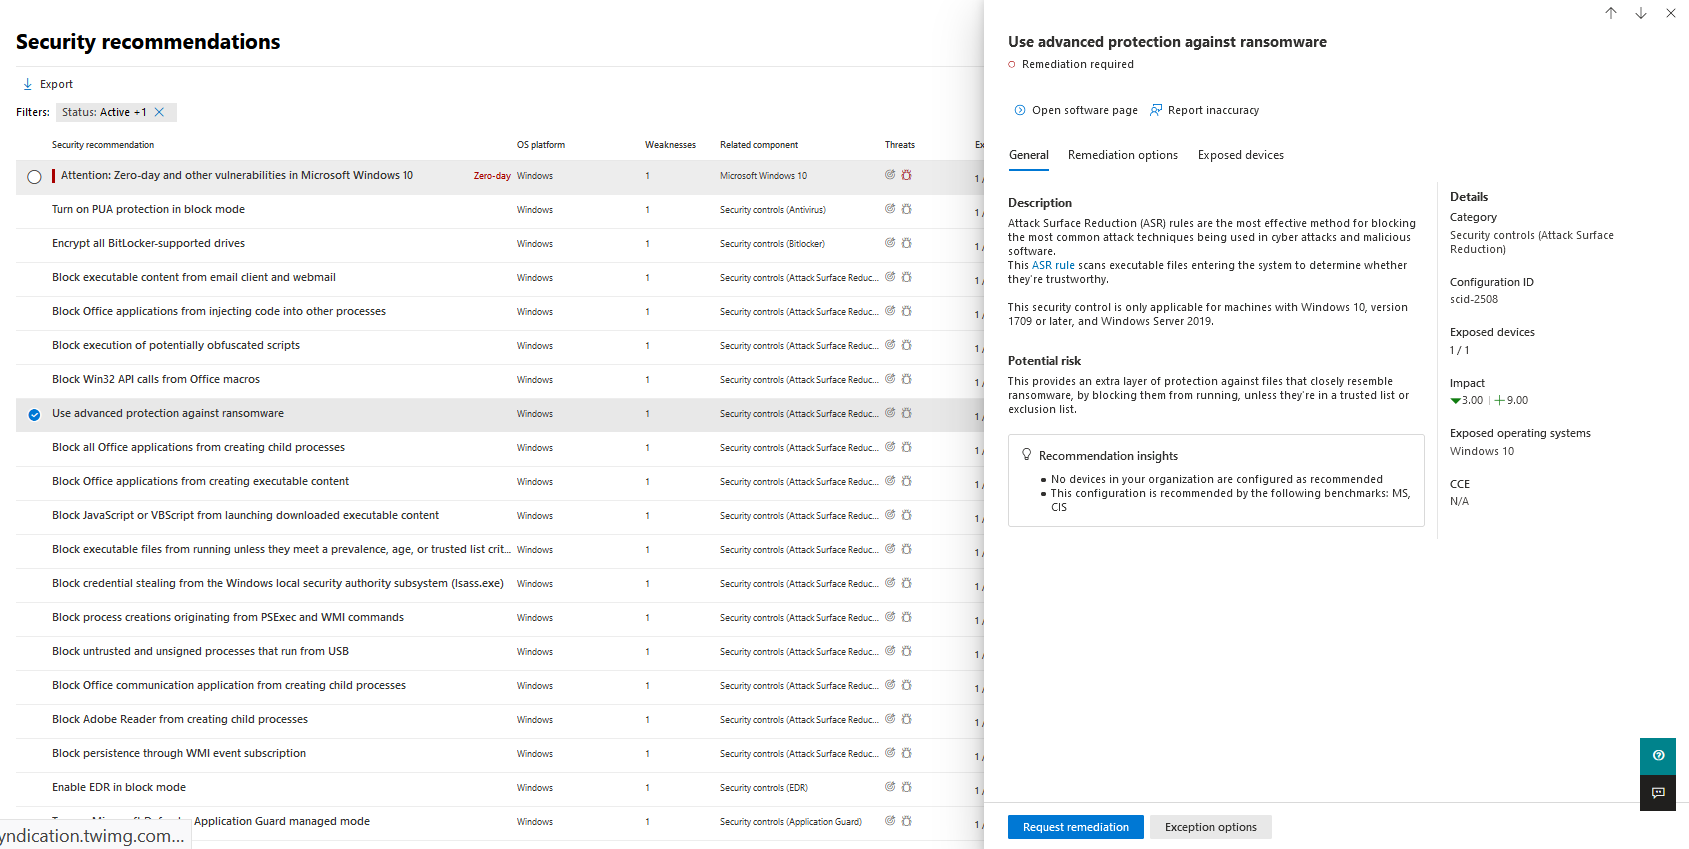1689x849 pixels.
Task: Open the feedback chat icon
Action: click(1658, 793)
